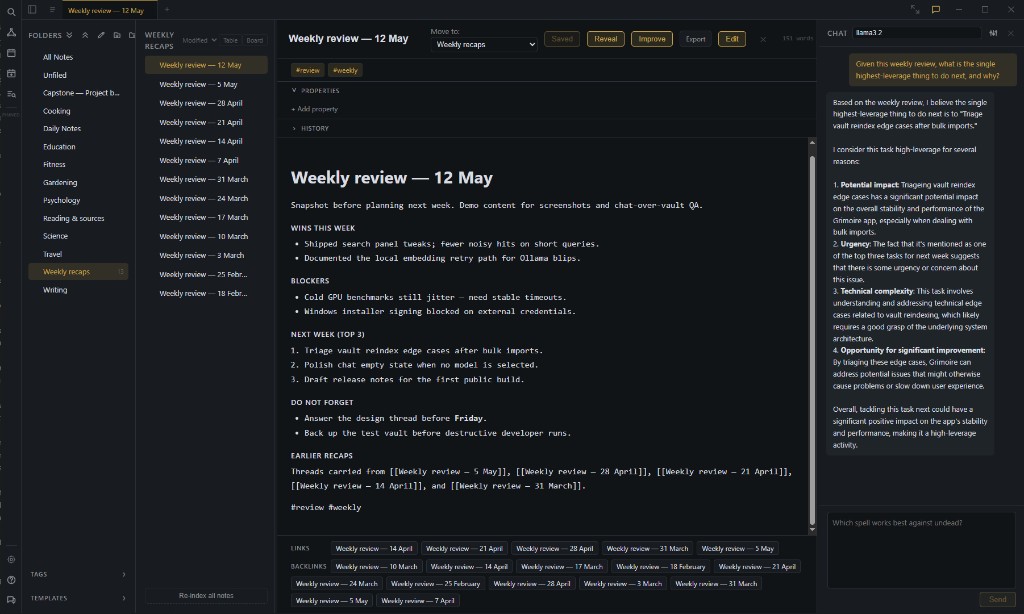
Task: Select the Weekly review — 12 May tab
Action: (x=109, y=10)
